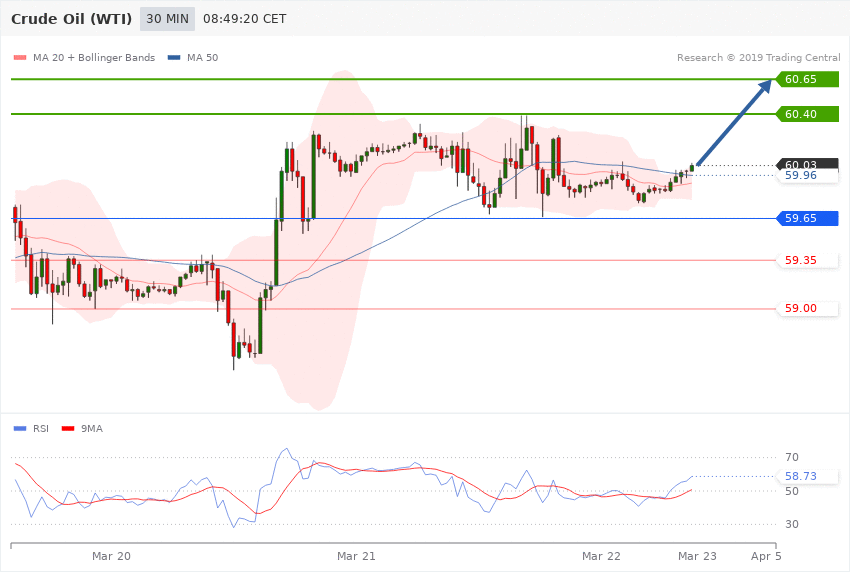Image resolution: width=850 pixels, height=576 pixels.
Task: Click the RSI legend text
Action: click(41, 429)
